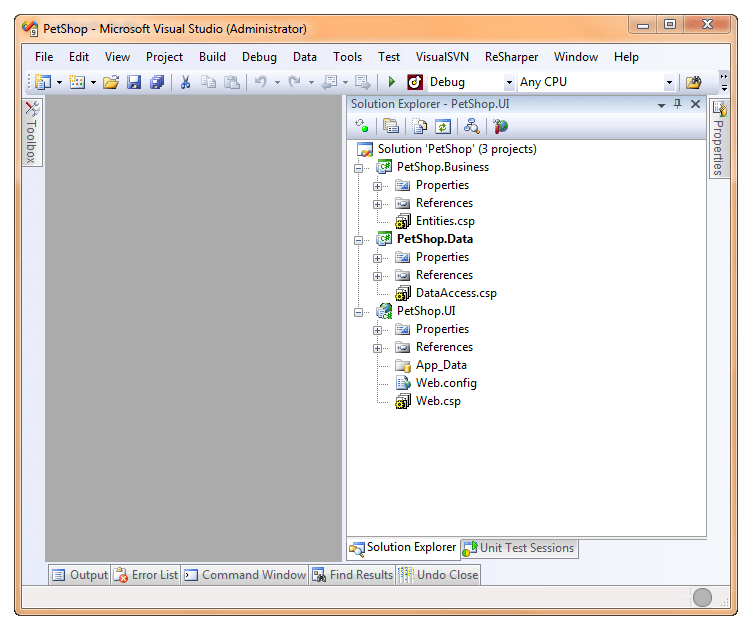Select the Solution Explorer bottom tab

pyautogui.click(x=403, y=548)
